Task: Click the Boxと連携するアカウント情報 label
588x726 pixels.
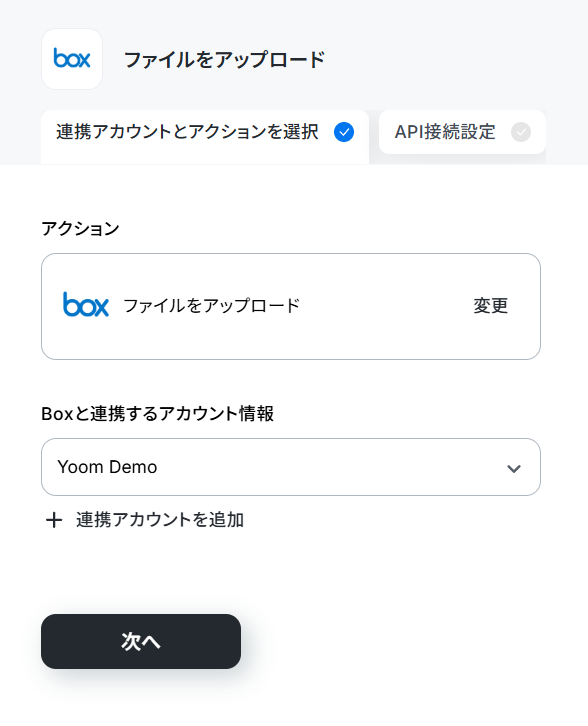Action: tap(157, 413)
